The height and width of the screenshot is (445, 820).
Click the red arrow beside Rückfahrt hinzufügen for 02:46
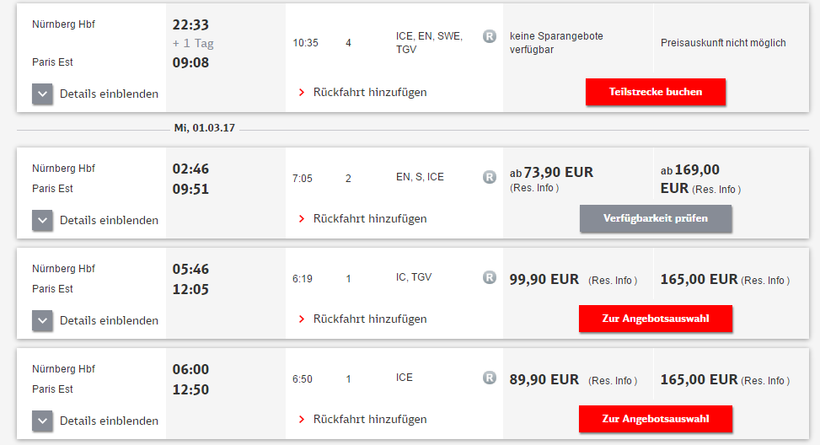tap(301, 219)
